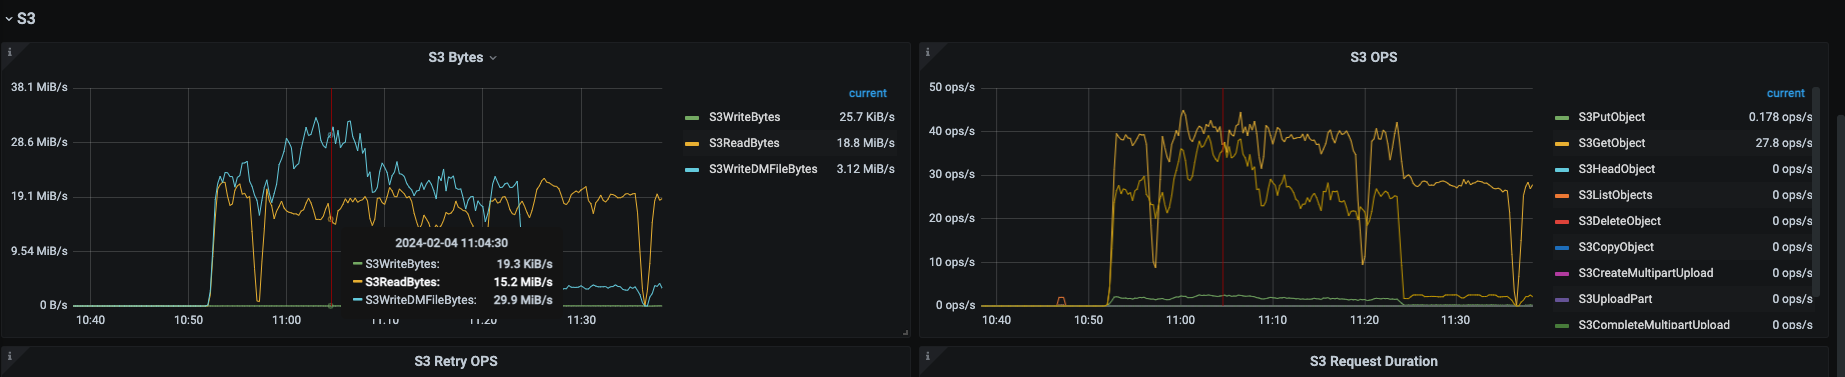This screenshot has height=377, width=1845.
Task: Toggle S3HeadObject series in legend
Action: click(x=1616, y=169)
